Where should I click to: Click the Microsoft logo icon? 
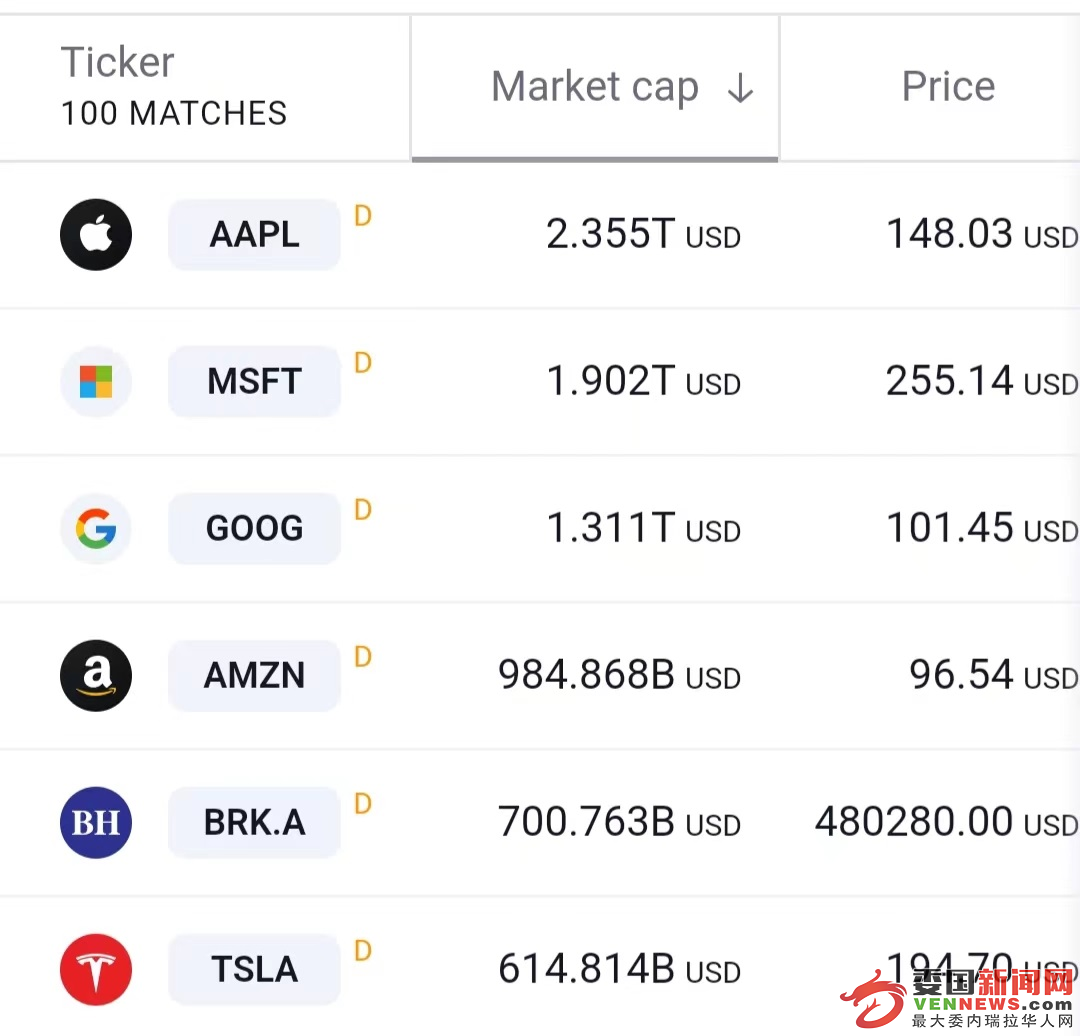[96, 382]
